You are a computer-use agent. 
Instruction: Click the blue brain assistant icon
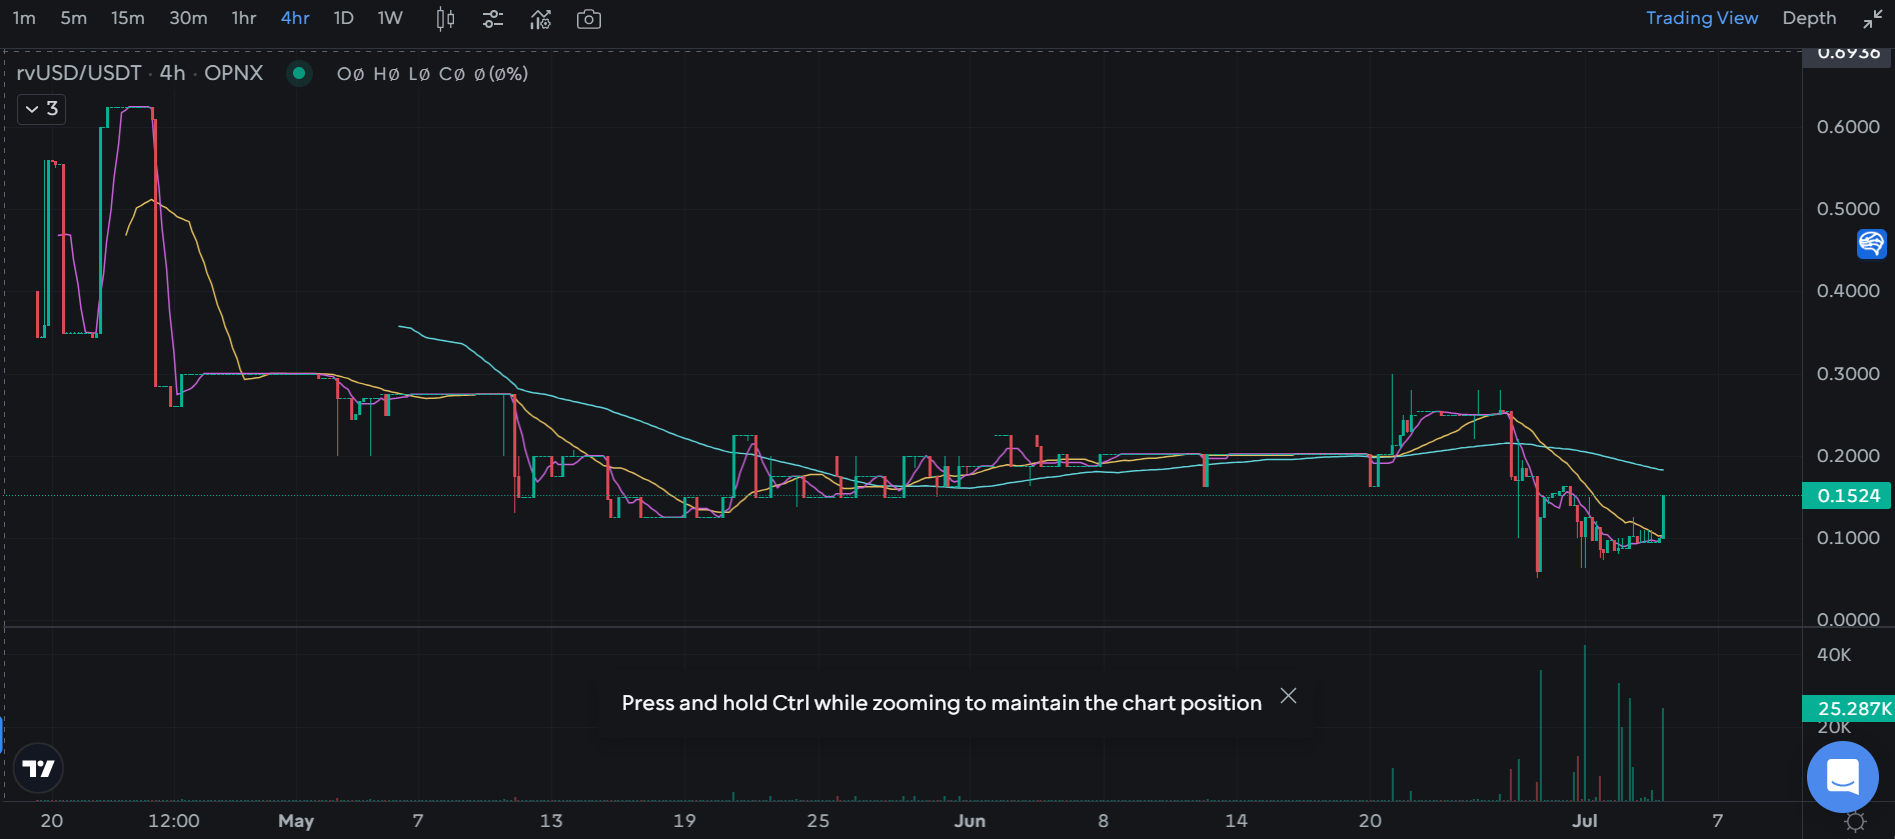(1871, 243)
